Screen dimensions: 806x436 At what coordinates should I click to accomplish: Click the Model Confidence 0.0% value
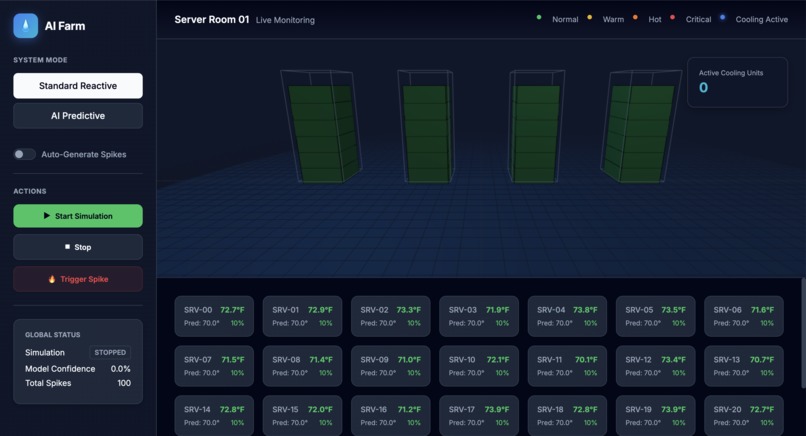tap(120, 369)
